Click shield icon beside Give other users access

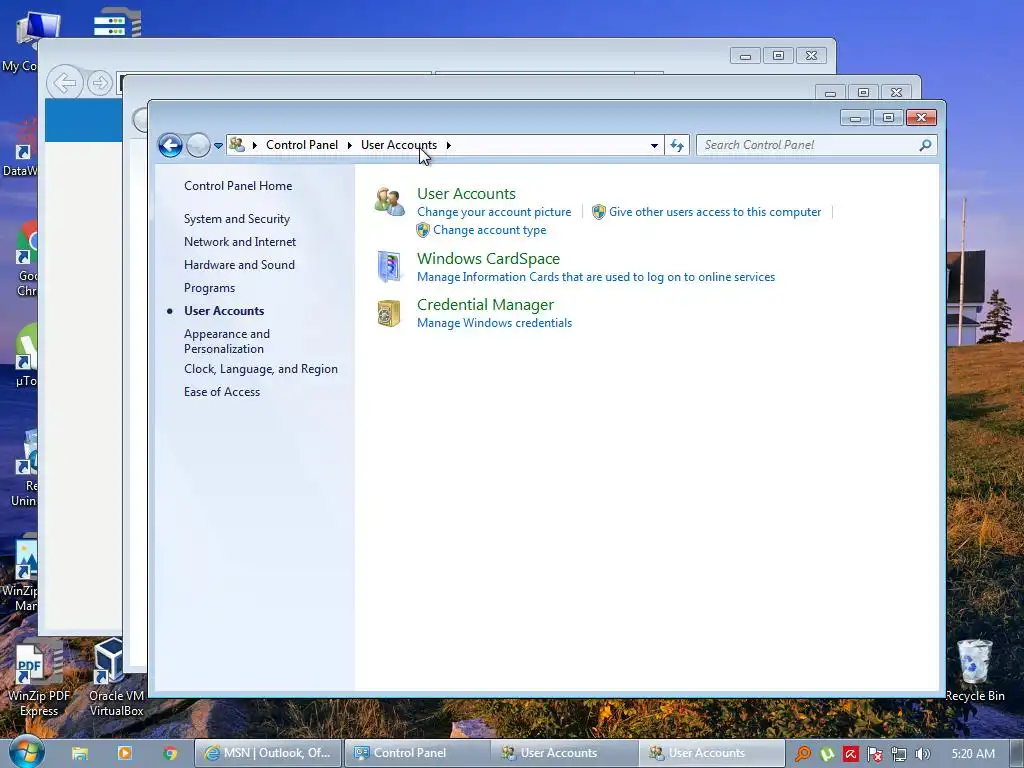[599, 212]
